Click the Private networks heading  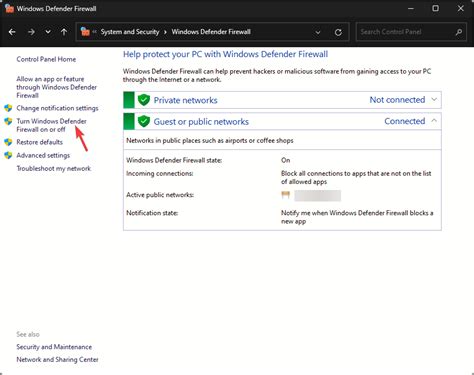[x=186, y=100]
